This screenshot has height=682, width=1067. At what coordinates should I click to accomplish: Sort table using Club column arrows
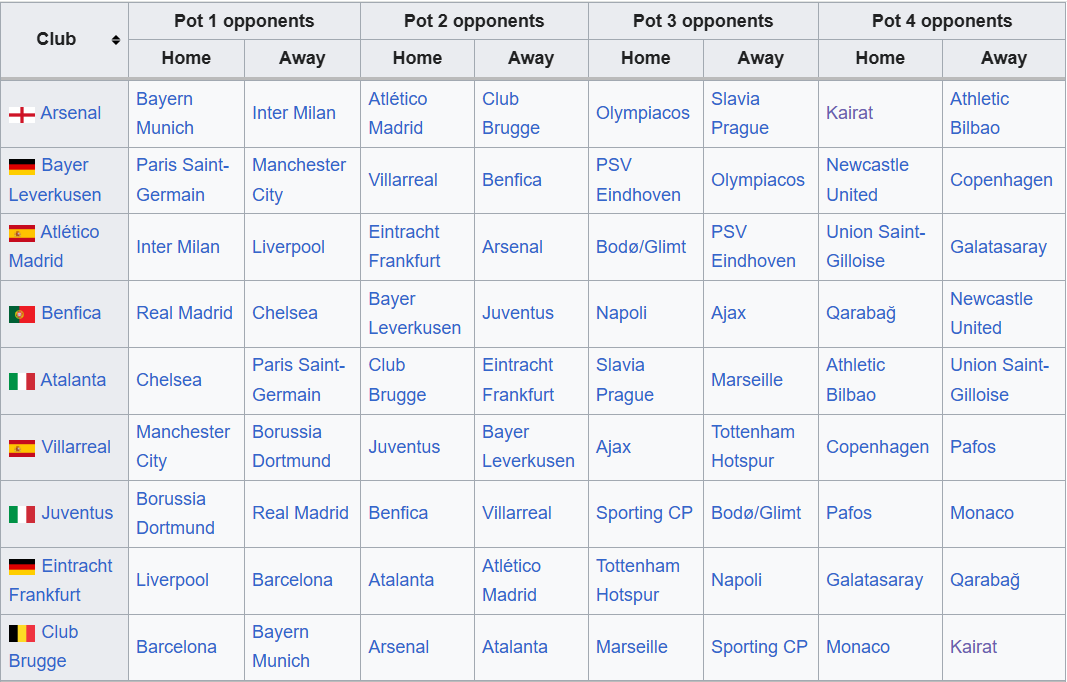pos(116,40)
